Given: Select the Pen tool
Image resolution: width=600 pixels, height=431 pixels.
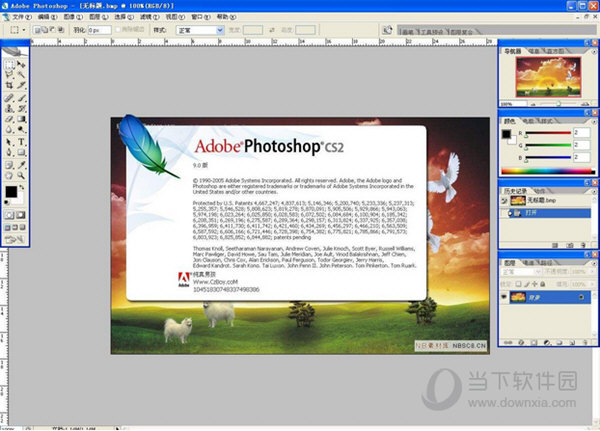Looking at the screenshot, I should coord(10,153).
